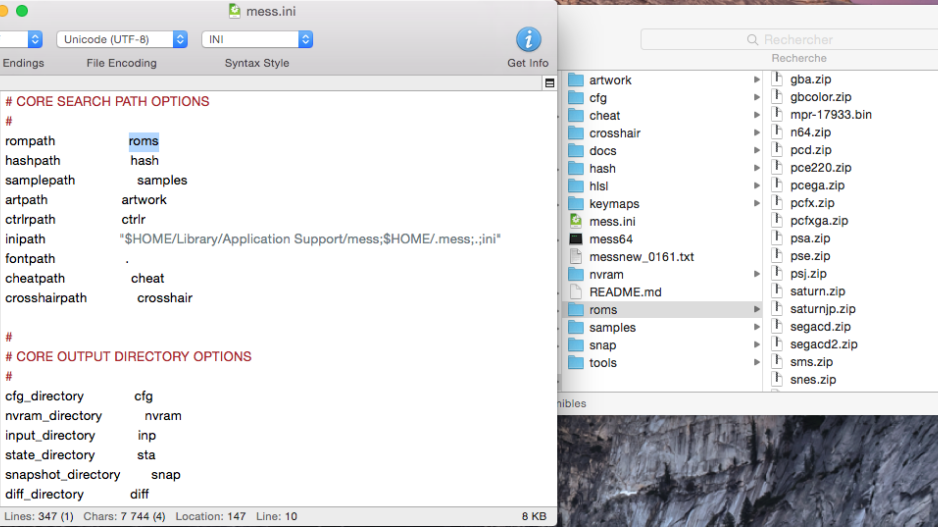Click the split view icon above the text
The height and width of the screenshot is (527, 938).
point(549,84)
